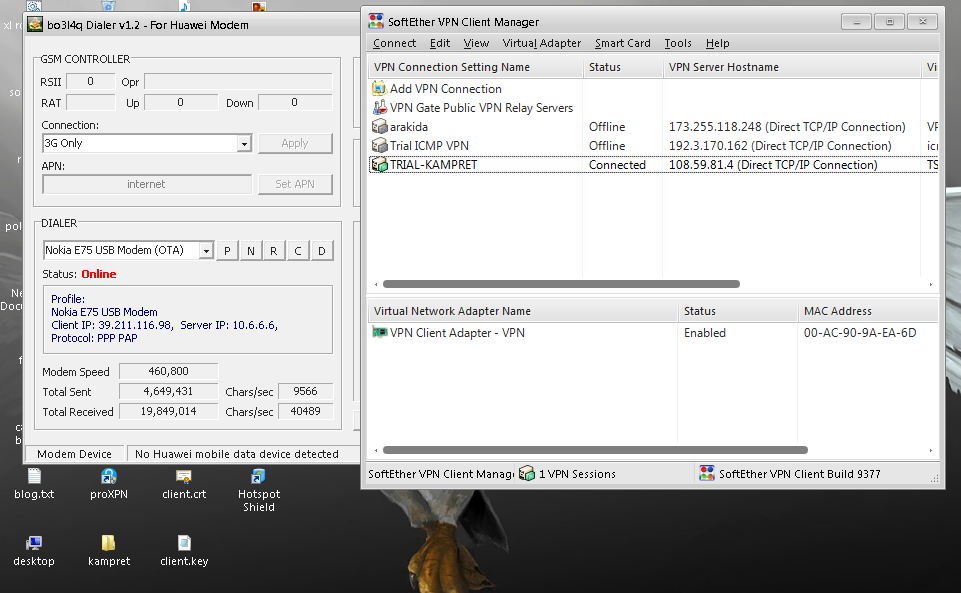Click the Enabled adapter status
This screenshot has width=961, height=593.
(x=705, y=333)
